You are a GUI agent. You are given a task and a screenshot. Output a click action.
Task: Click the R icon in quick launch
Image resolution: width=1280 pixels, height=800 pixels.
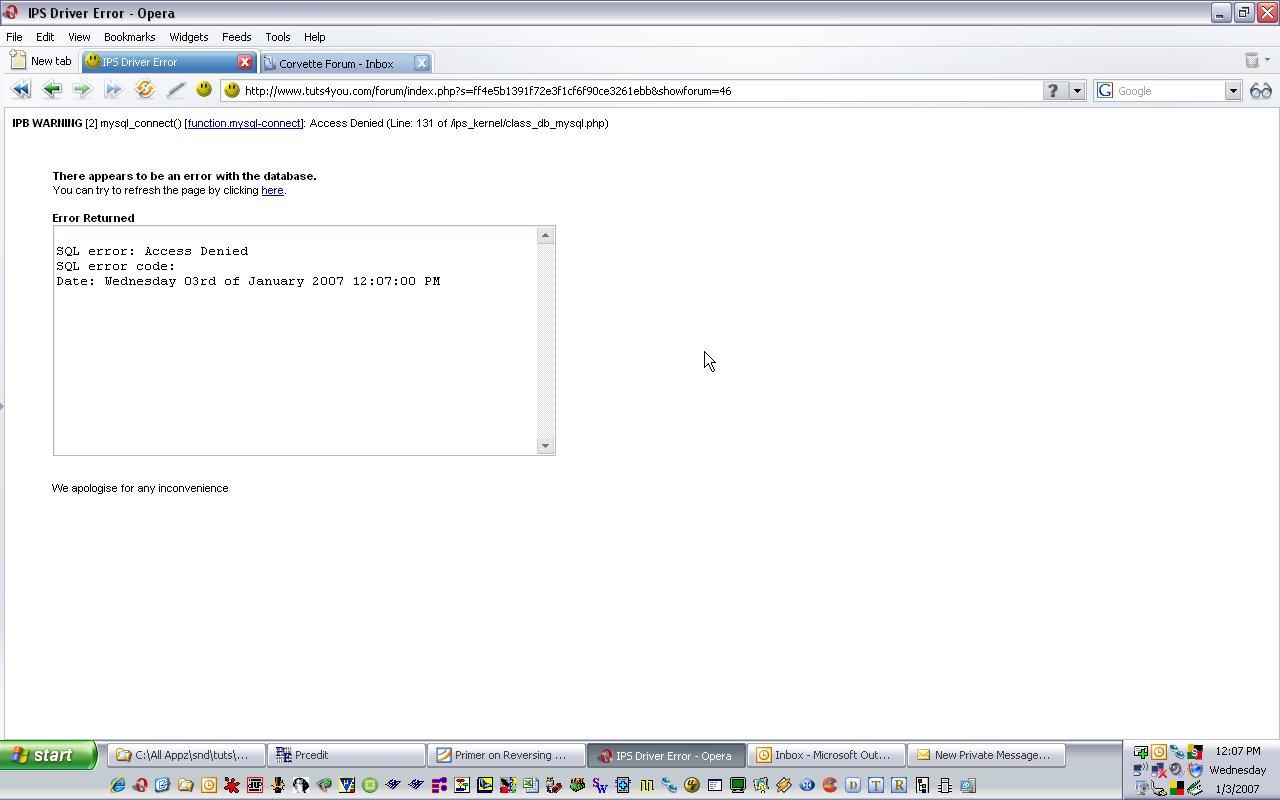pyautogui.click(x=899, y=786)
